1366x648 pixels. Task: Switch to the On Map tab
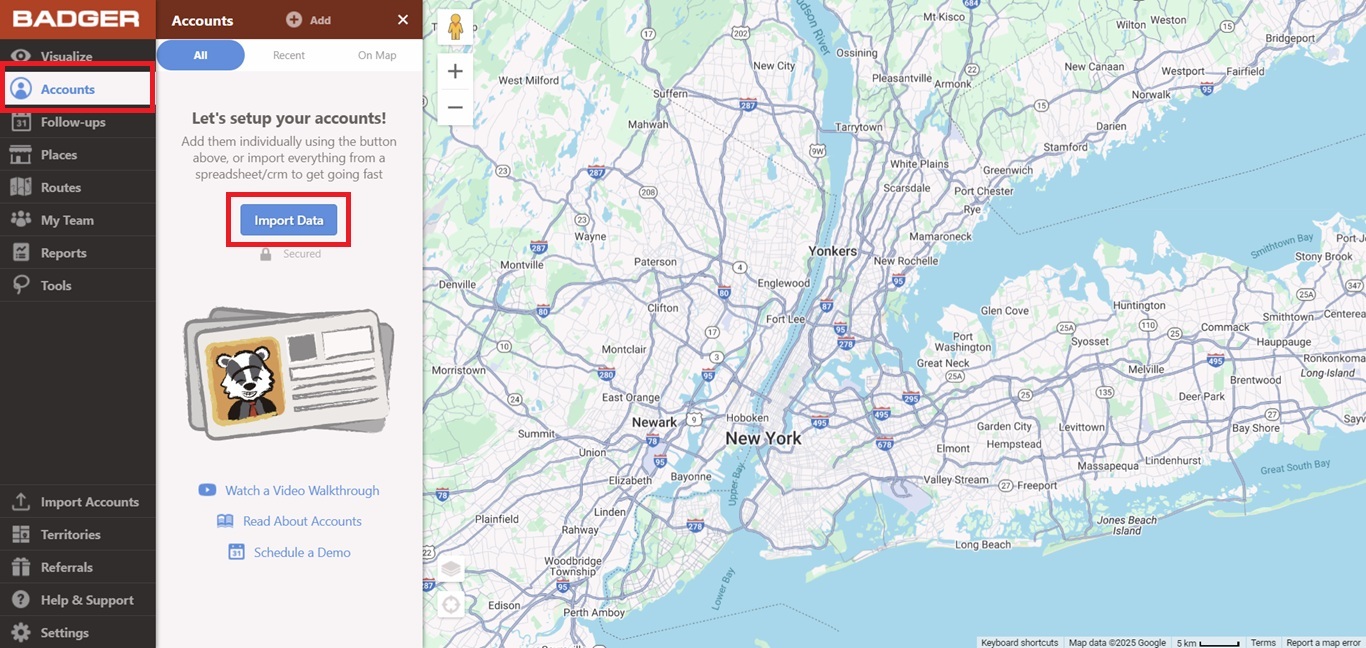[377, 55]
